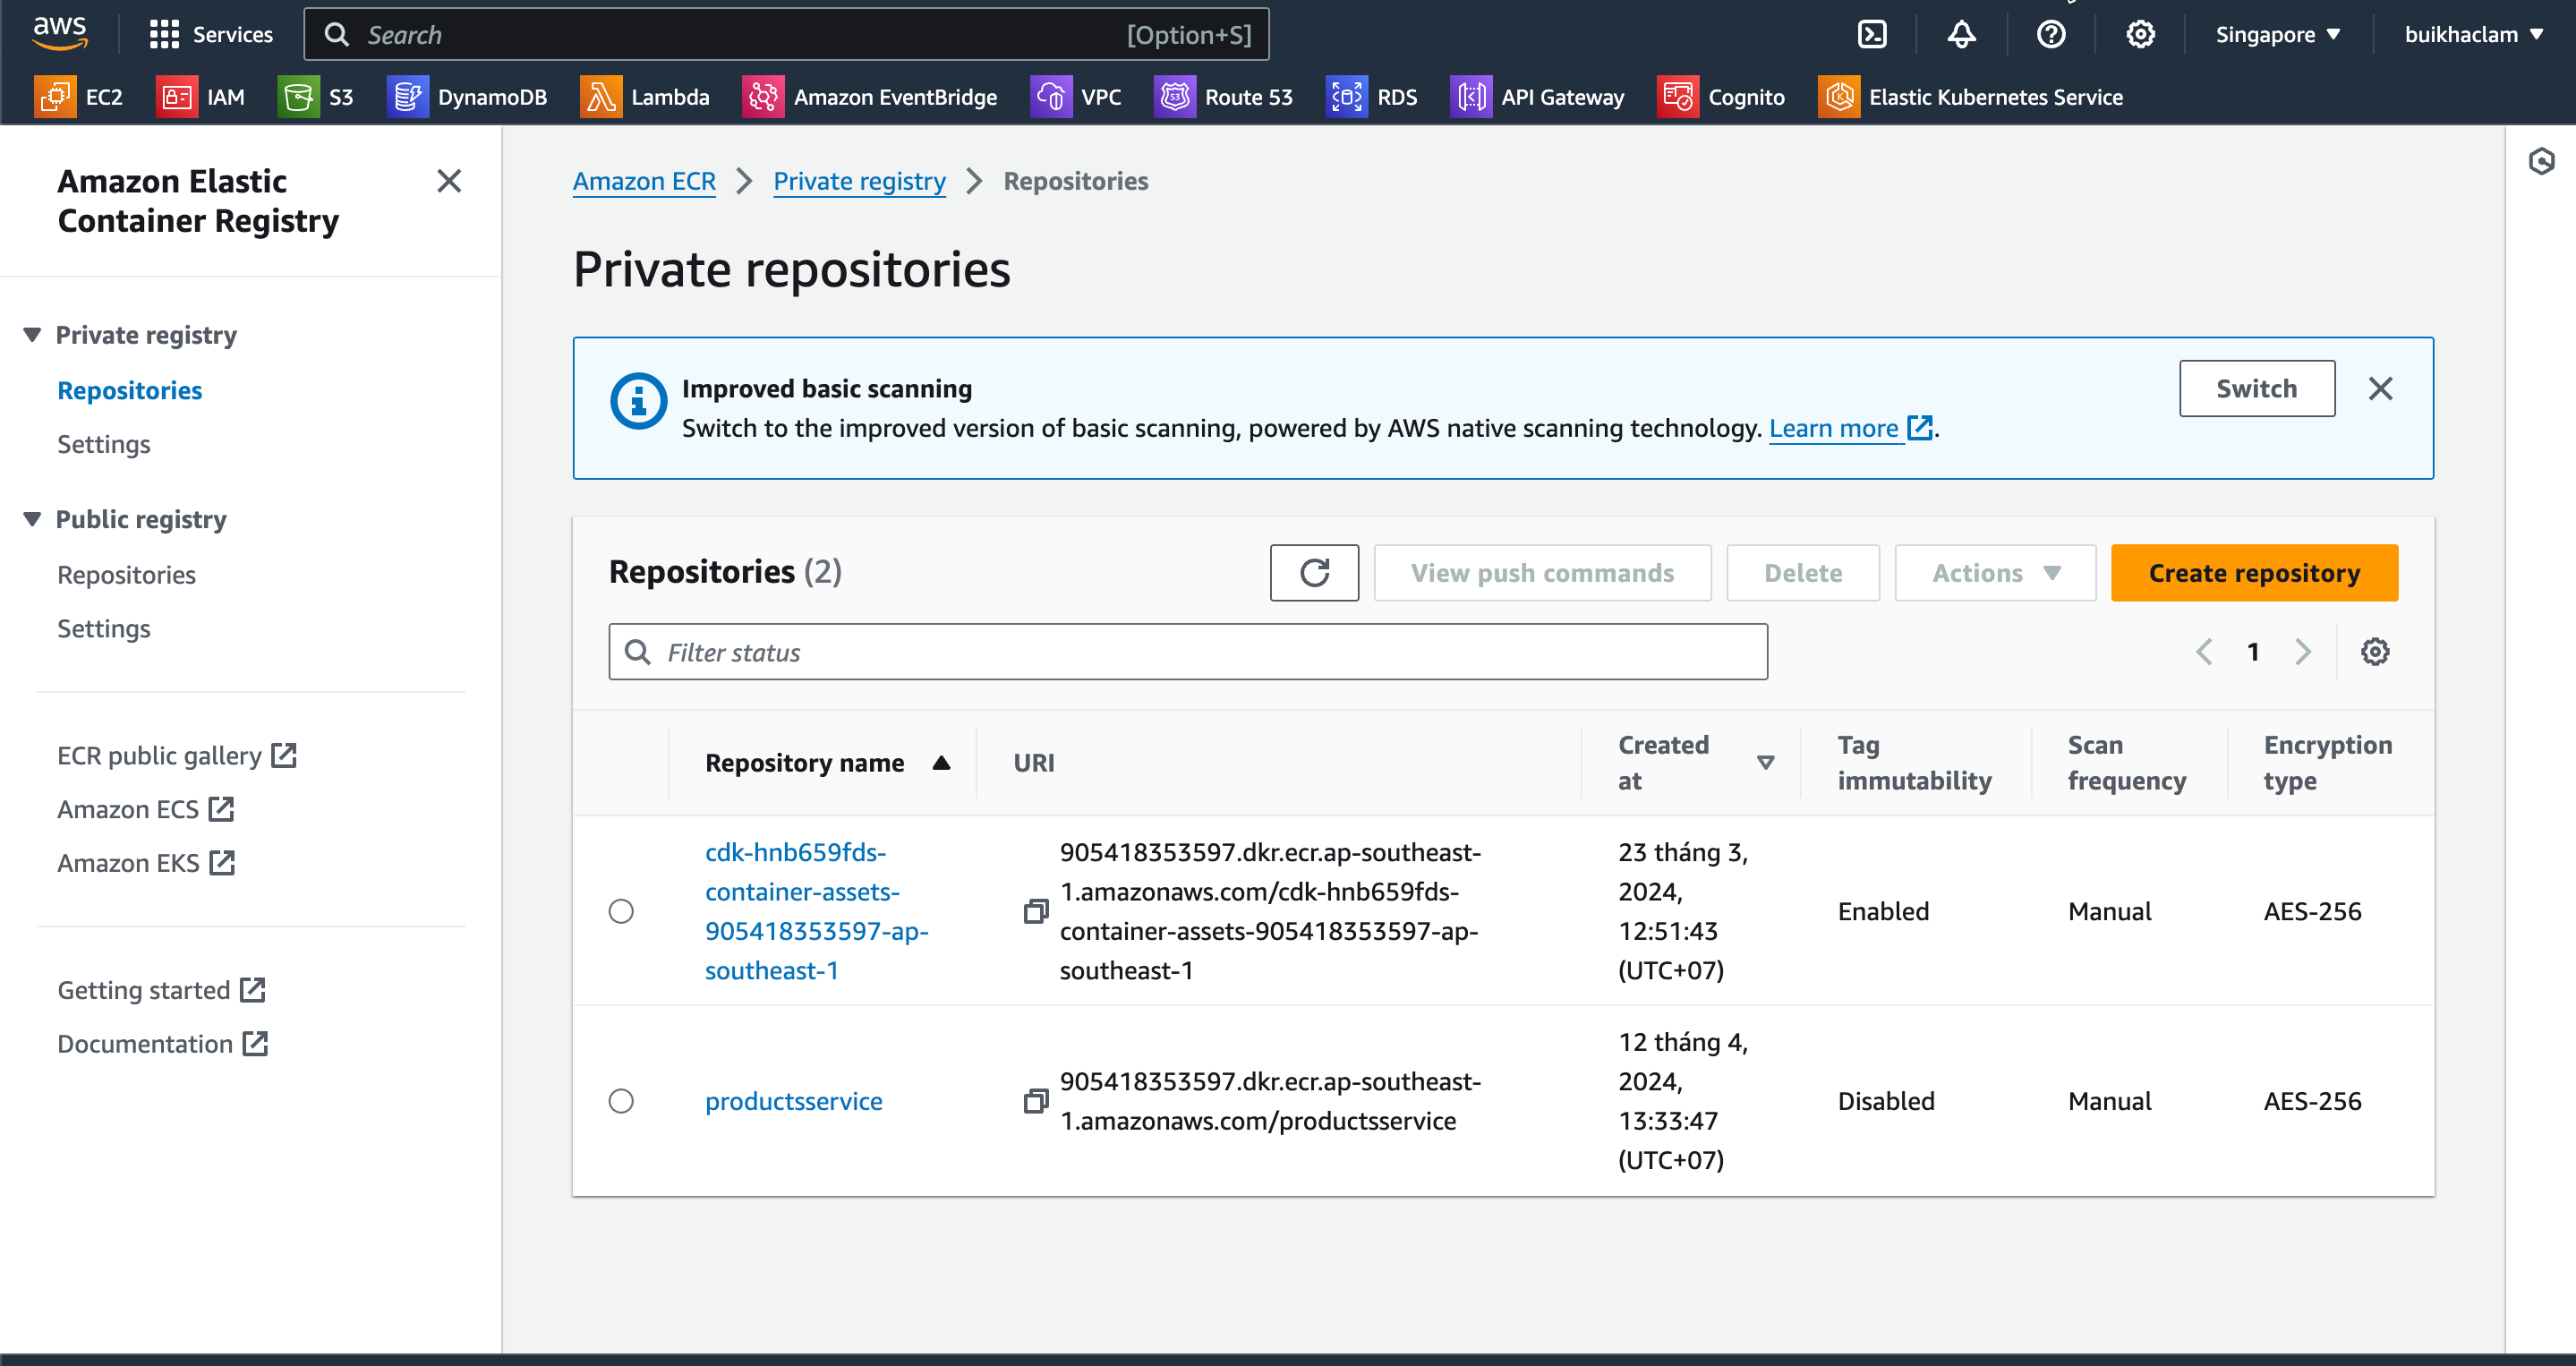Open the Route 53 shortcut icon
The image size is (2576, 1366).
pyautogui.click(x=1175, y=97)
